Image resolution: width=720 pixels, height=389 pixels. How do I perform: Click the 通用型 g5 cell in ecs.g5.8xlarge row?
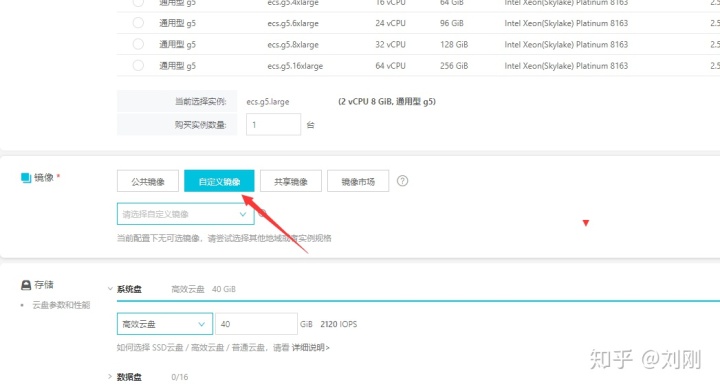tap(177, 44)
